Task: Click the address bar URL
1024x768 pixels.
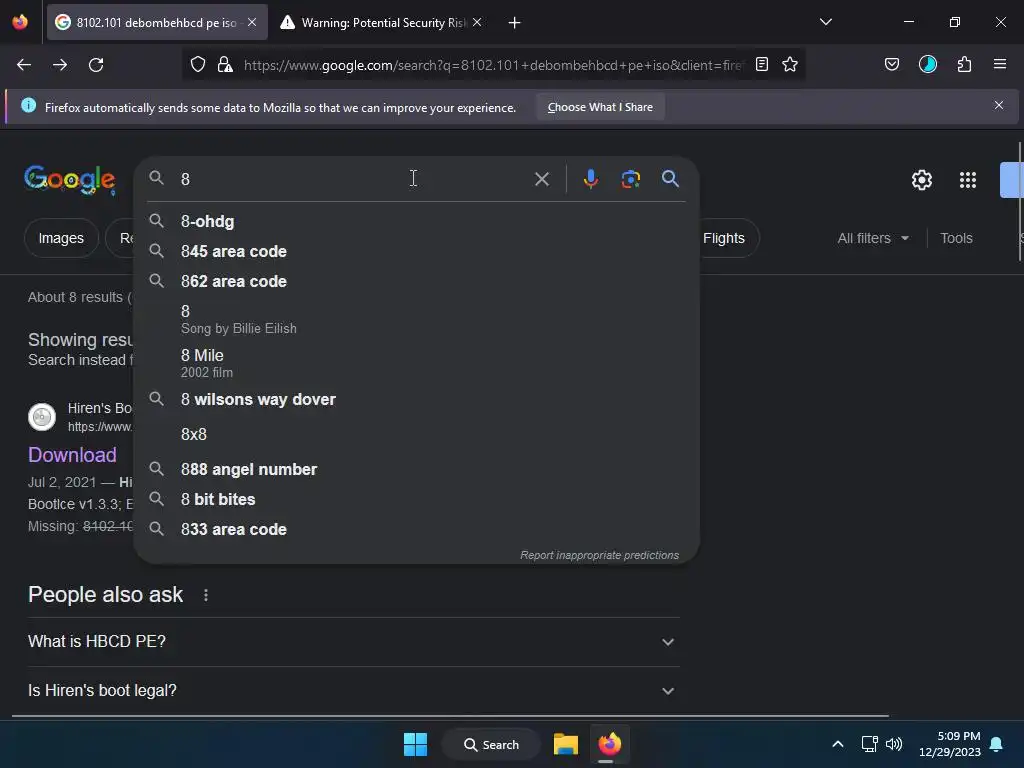Action: (x=493, y=65)
